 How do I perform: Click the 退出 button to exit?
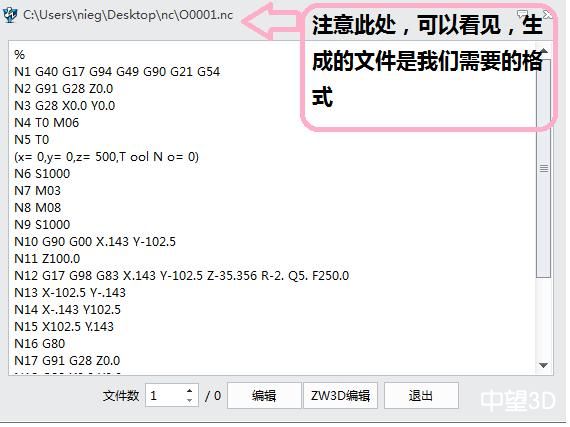pyautogui.click(x=421, y=395)
